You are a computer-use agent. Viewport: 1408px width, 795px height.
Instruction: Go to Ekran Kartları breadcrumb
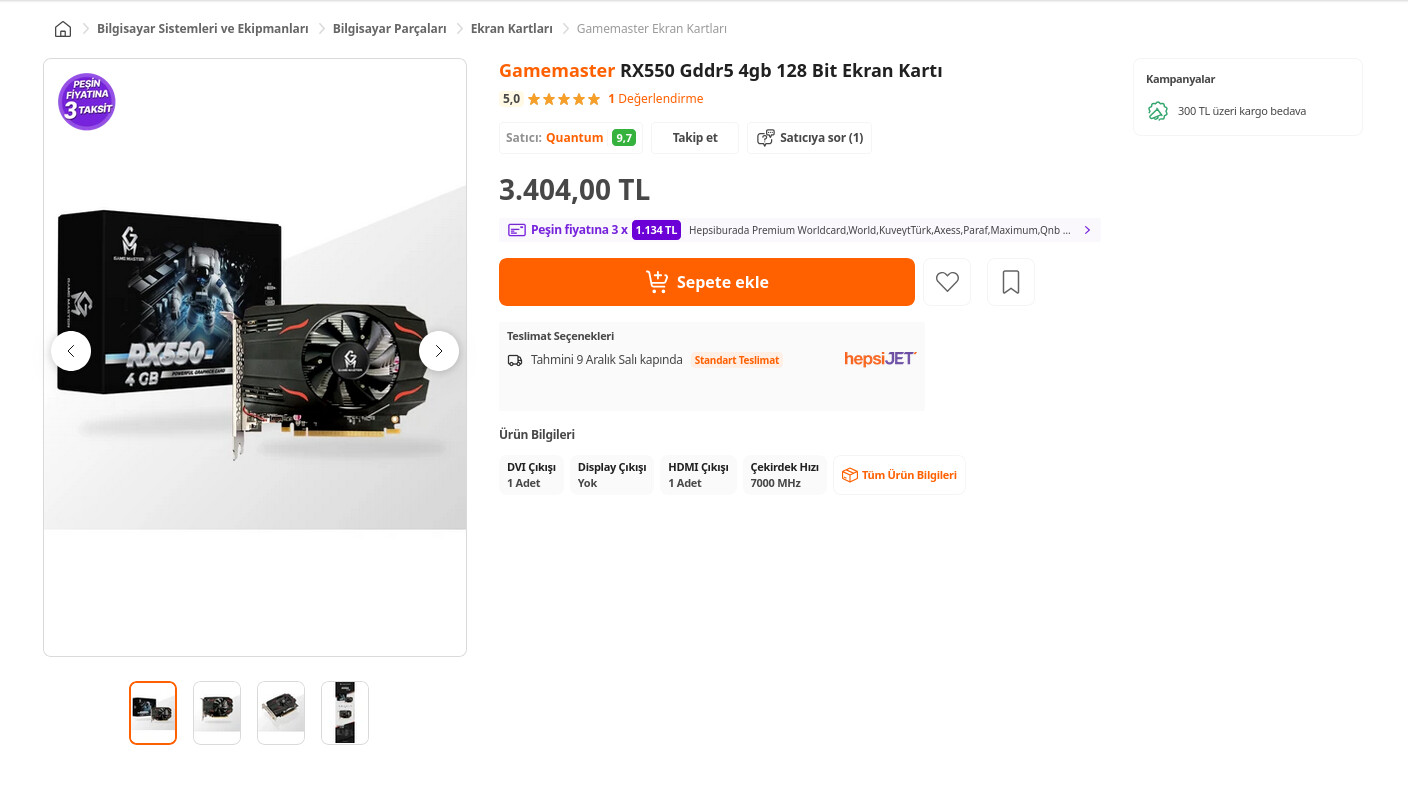(x=511, y=29)
